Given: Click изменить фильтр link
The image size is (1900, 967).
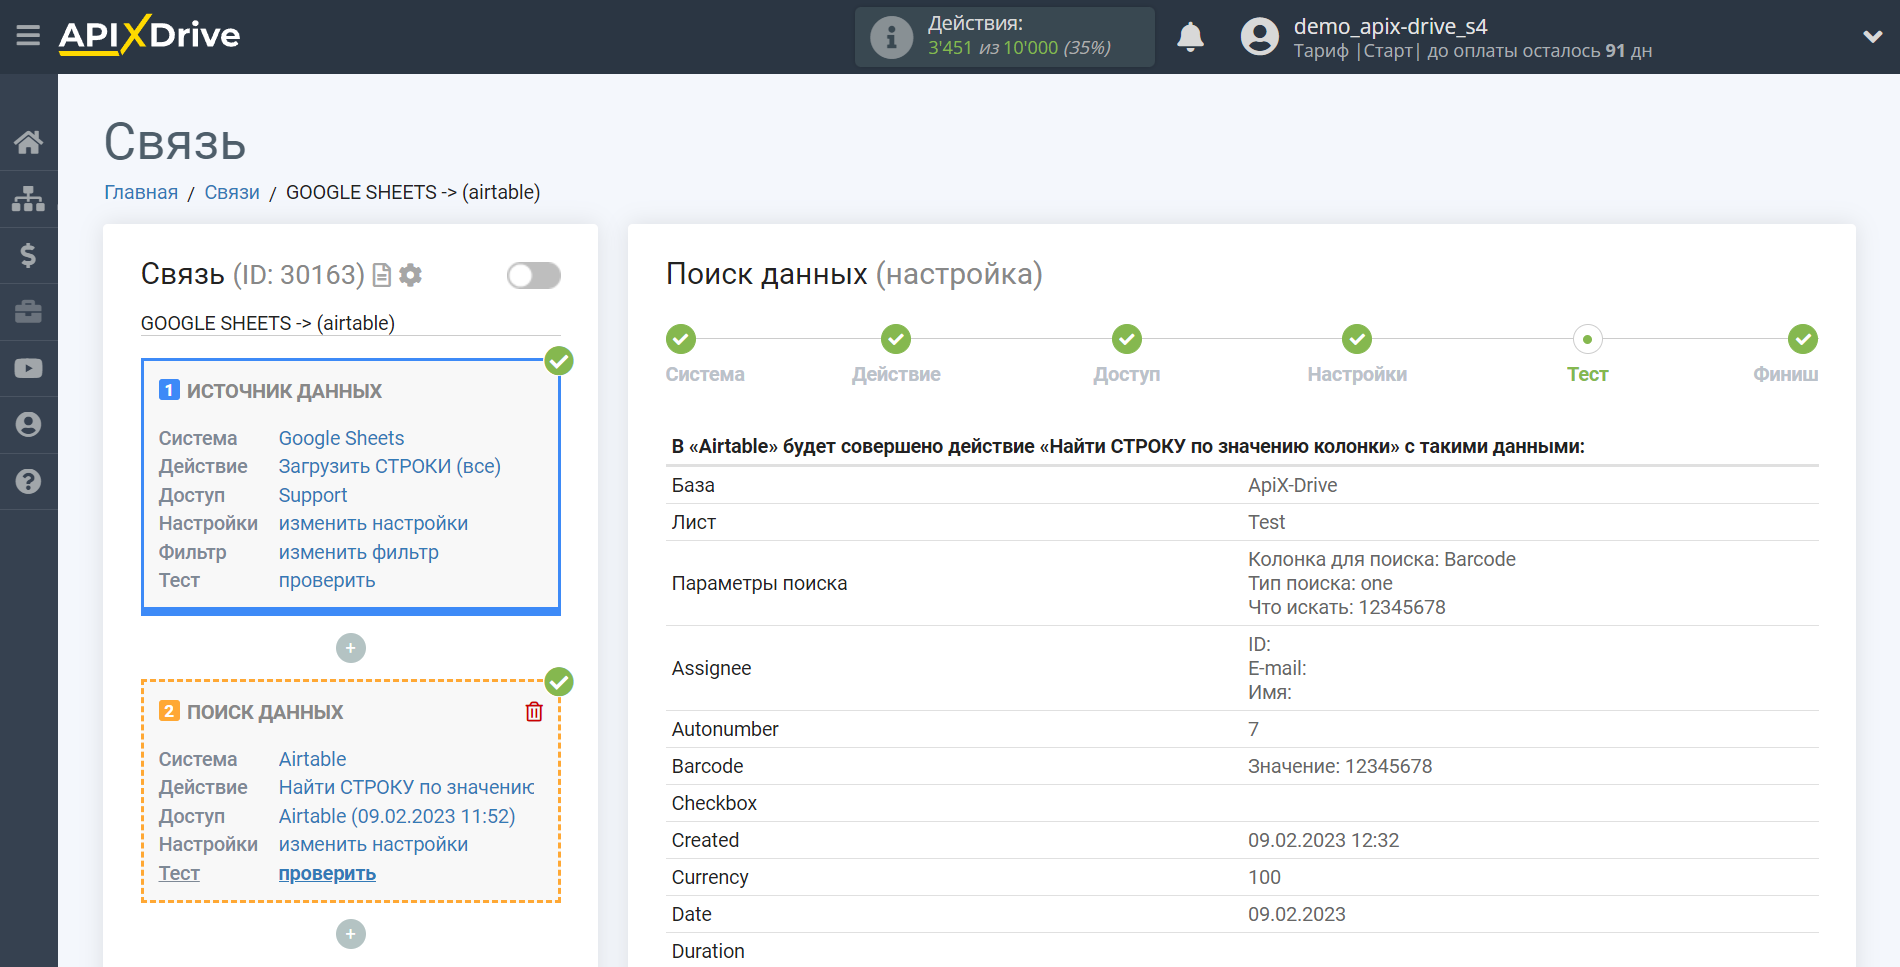Looking at the screenshot, I should [x=358, y=552].
